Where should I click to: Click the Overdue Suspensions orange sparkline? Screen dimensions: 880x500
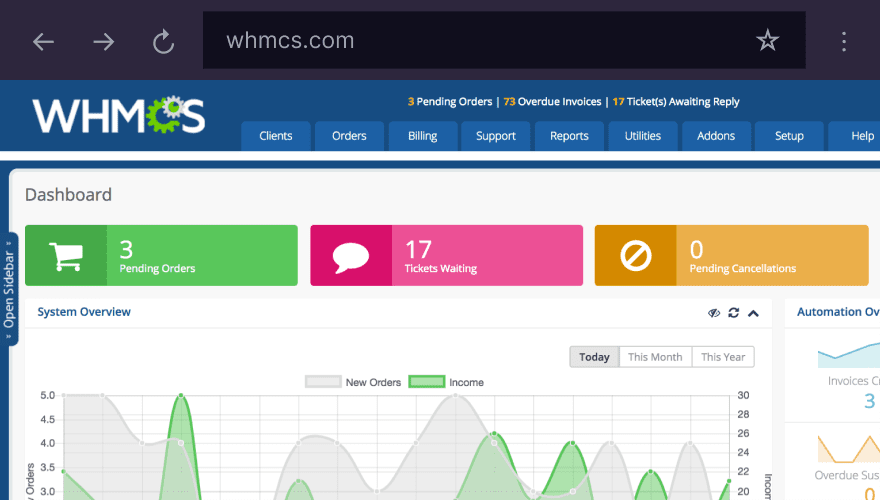tap(849, 448)
